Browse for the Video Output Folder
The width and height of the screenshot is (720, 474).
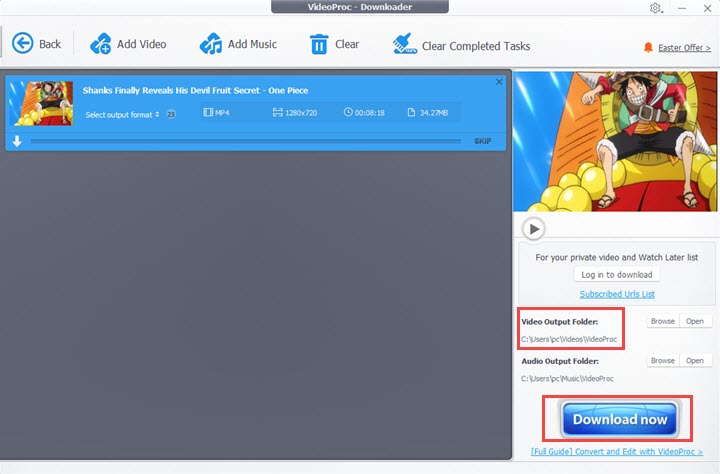coord(663,321)
